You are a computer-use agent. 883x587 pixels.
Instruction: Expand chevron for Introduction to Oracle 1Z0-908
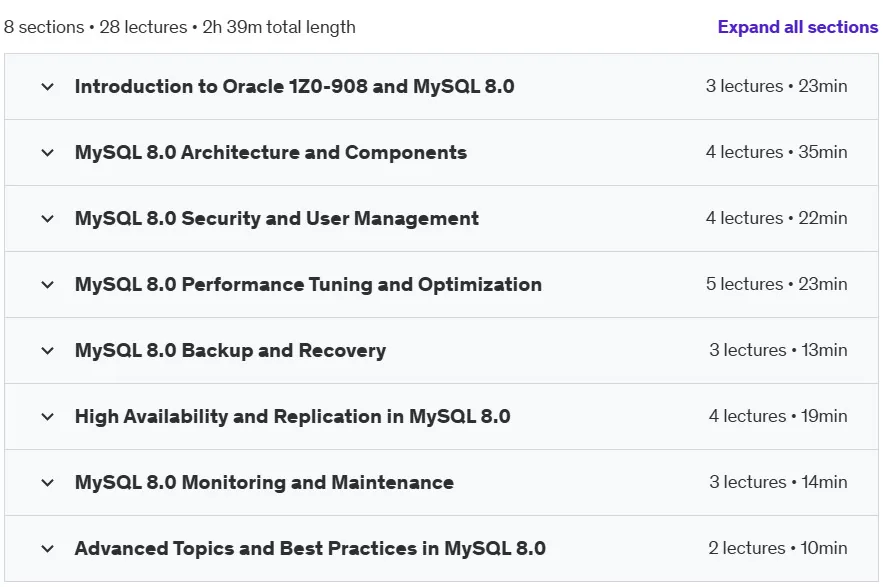48,87
